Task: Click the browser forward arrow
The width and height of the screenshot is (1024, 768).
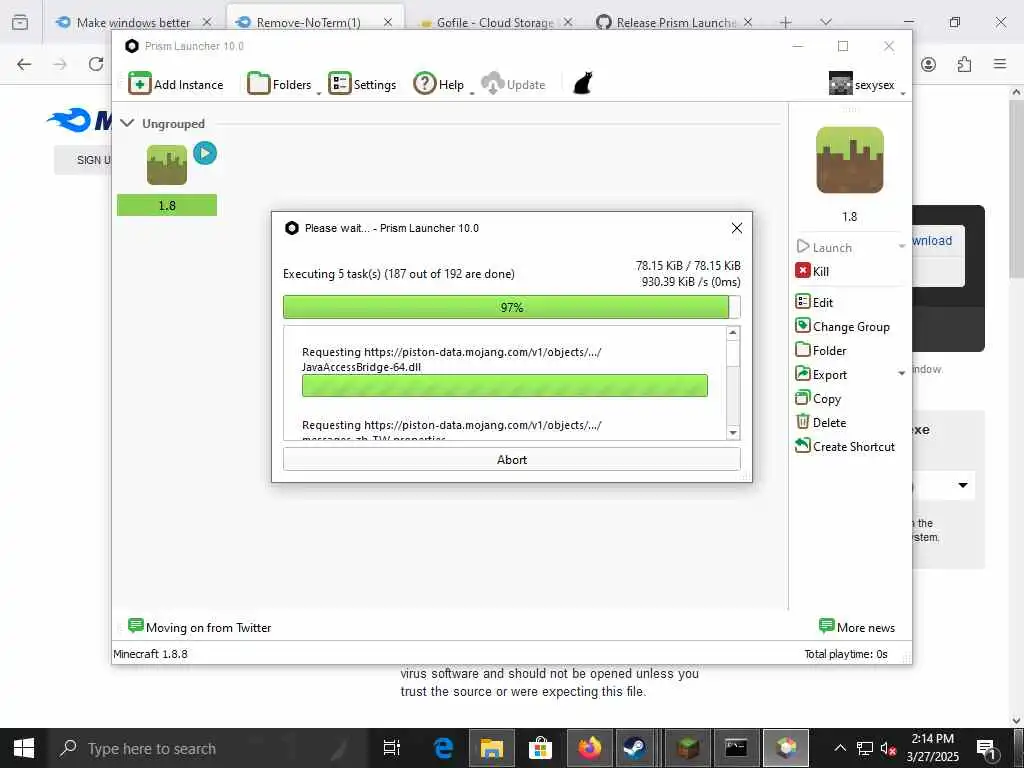Action: coord(60,64)
